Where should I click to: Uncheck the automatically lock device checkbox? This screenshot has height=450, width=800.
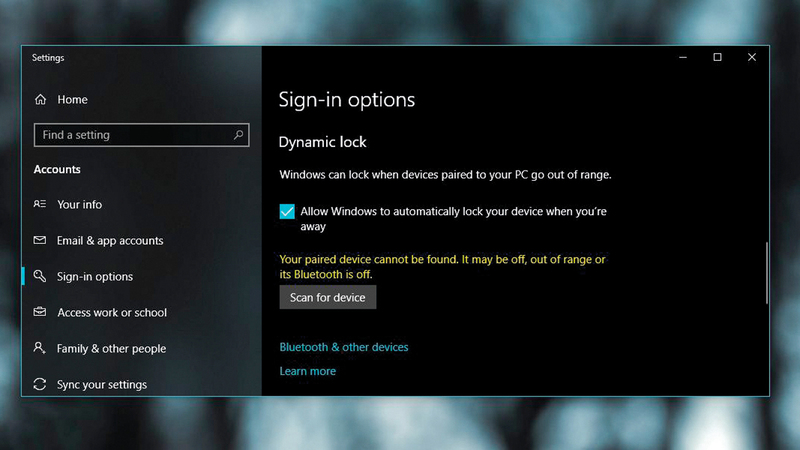point(287,212)
